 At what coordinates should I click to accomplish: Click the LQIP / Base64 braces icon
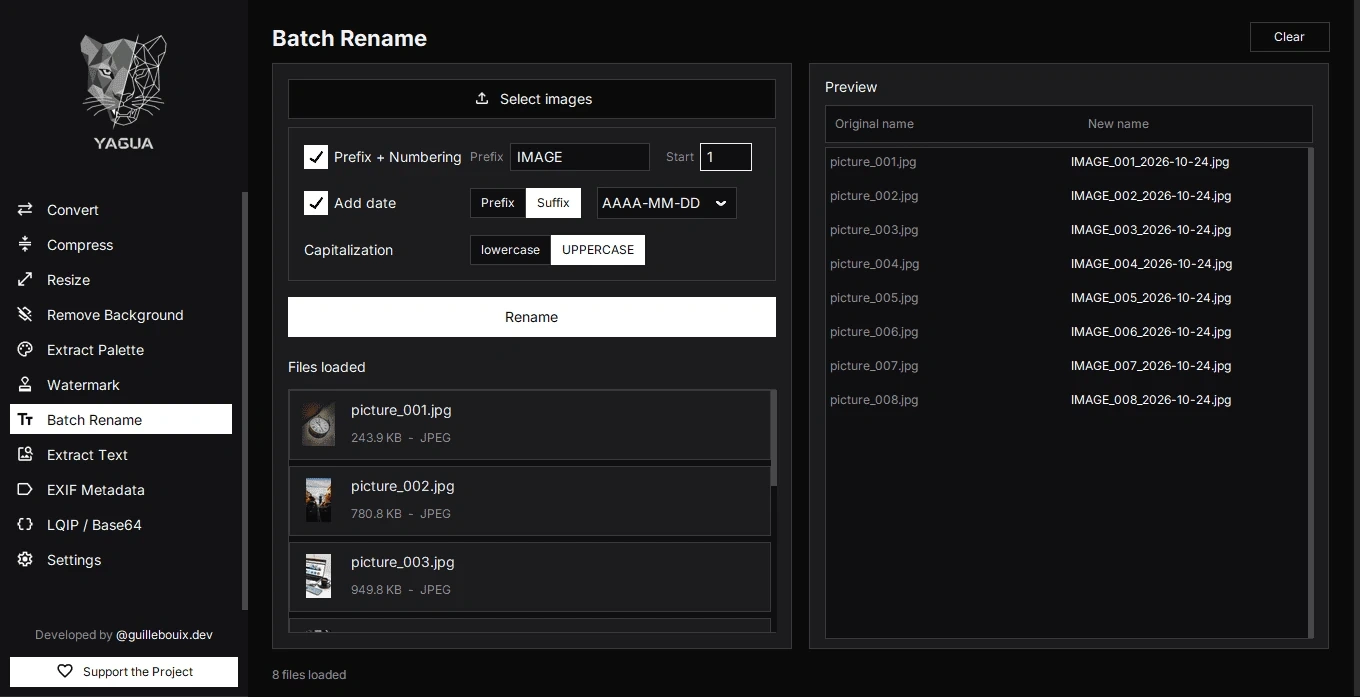[x=25, y=525]
